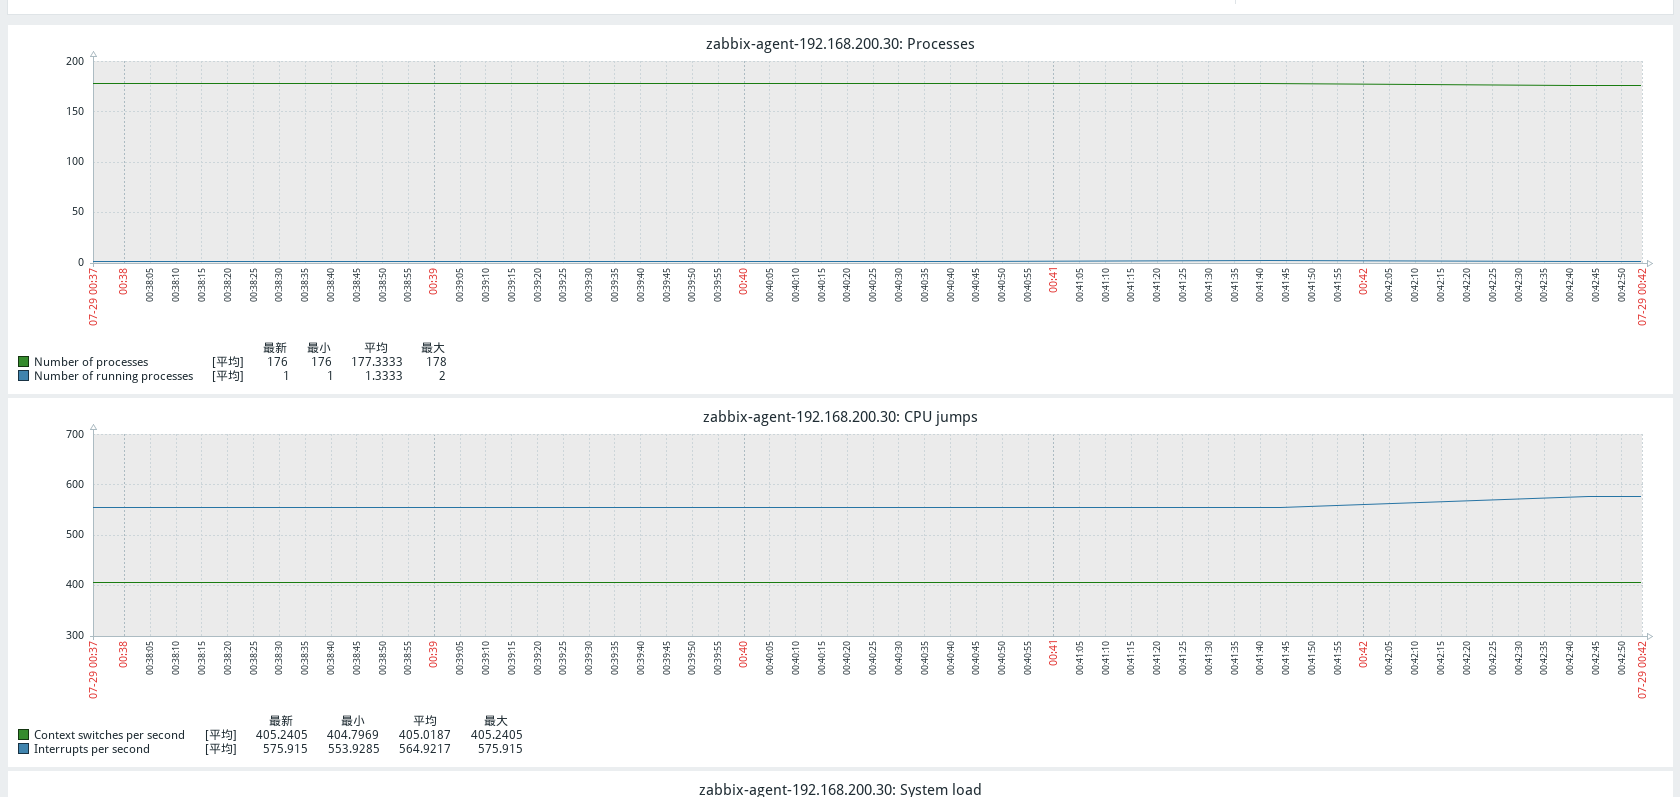Click average value 564.9217
This screenshot has height=797, width=1680.
tap(425, 749)
